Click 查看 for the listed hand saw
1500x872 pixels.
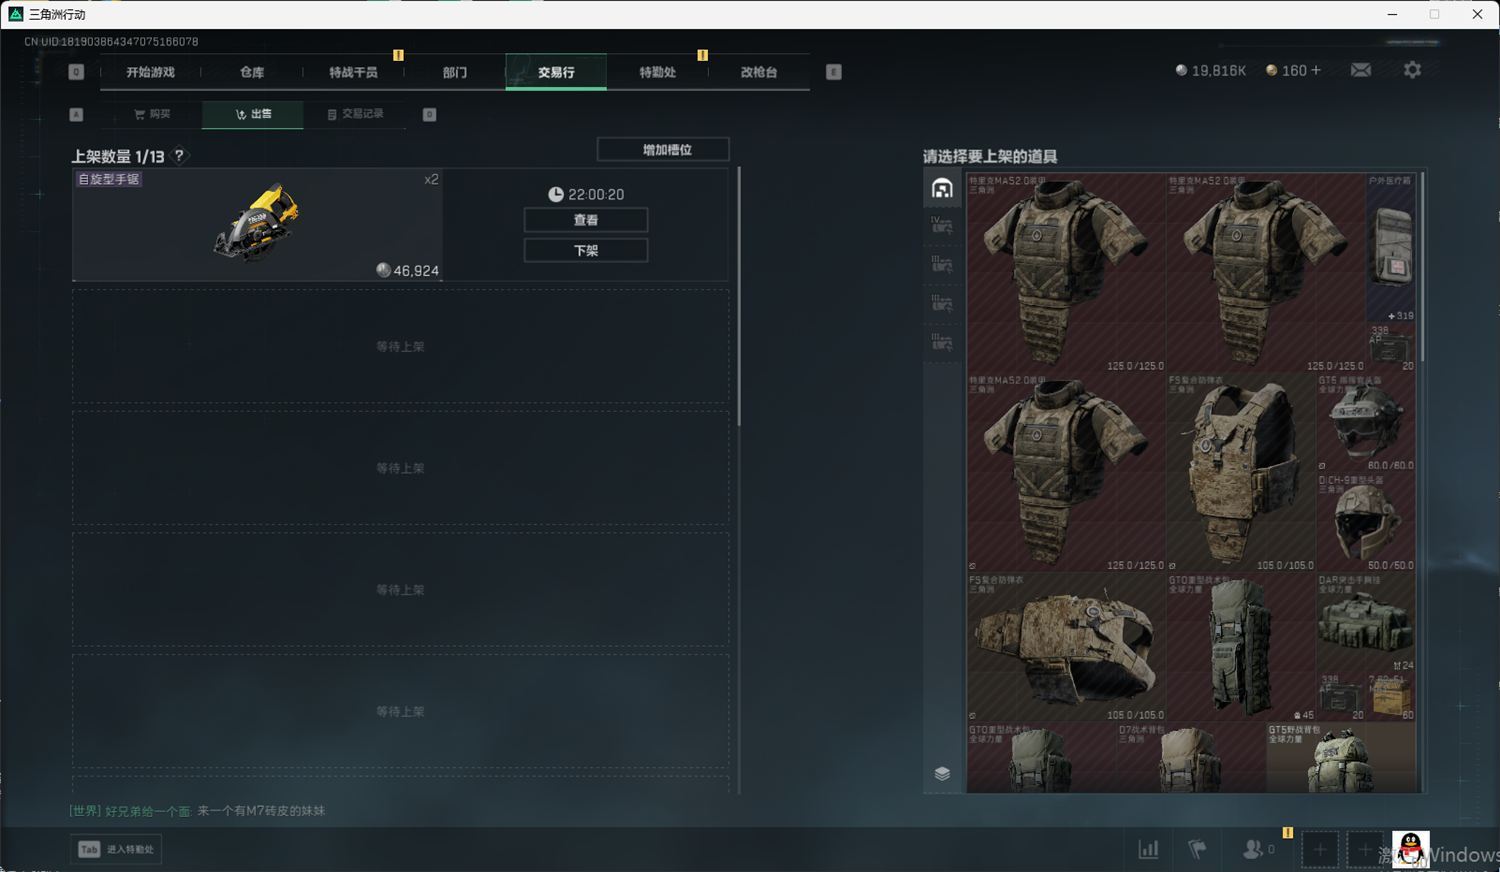point(586,220)
